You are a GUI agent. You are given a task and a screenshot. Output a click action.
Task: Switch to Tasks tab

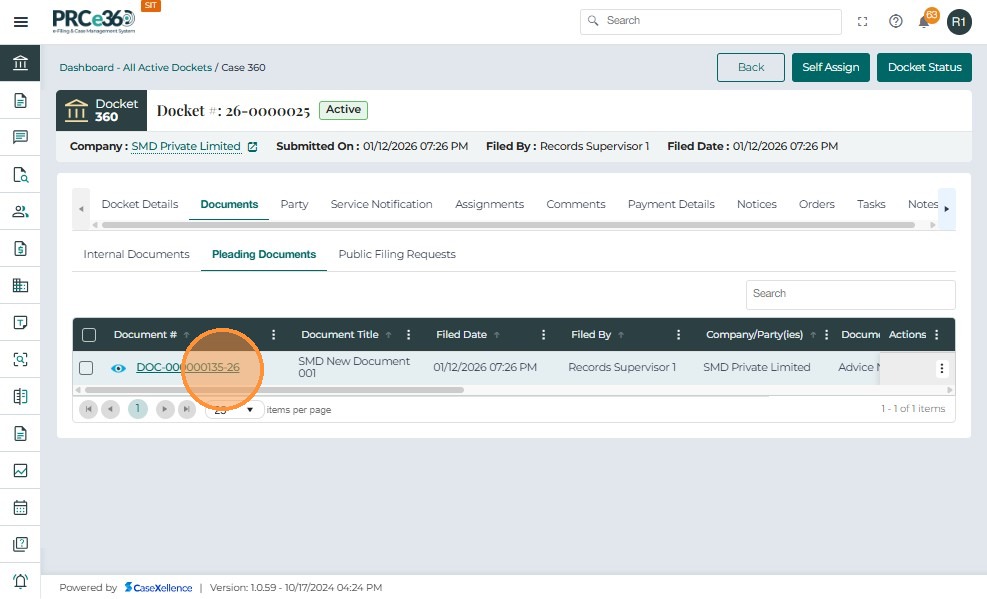[871, 204]
